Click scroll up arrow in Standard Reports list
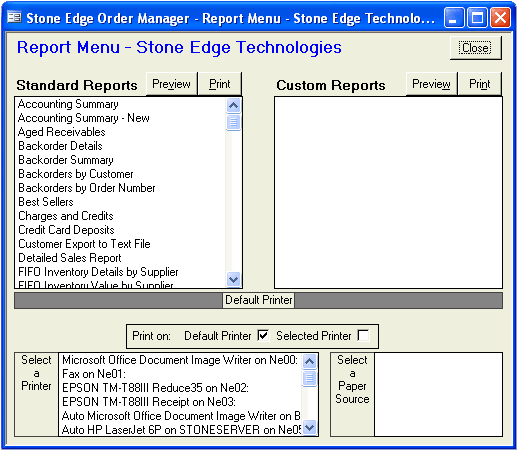This screenshot has height=450, width=517. [233, 106]
